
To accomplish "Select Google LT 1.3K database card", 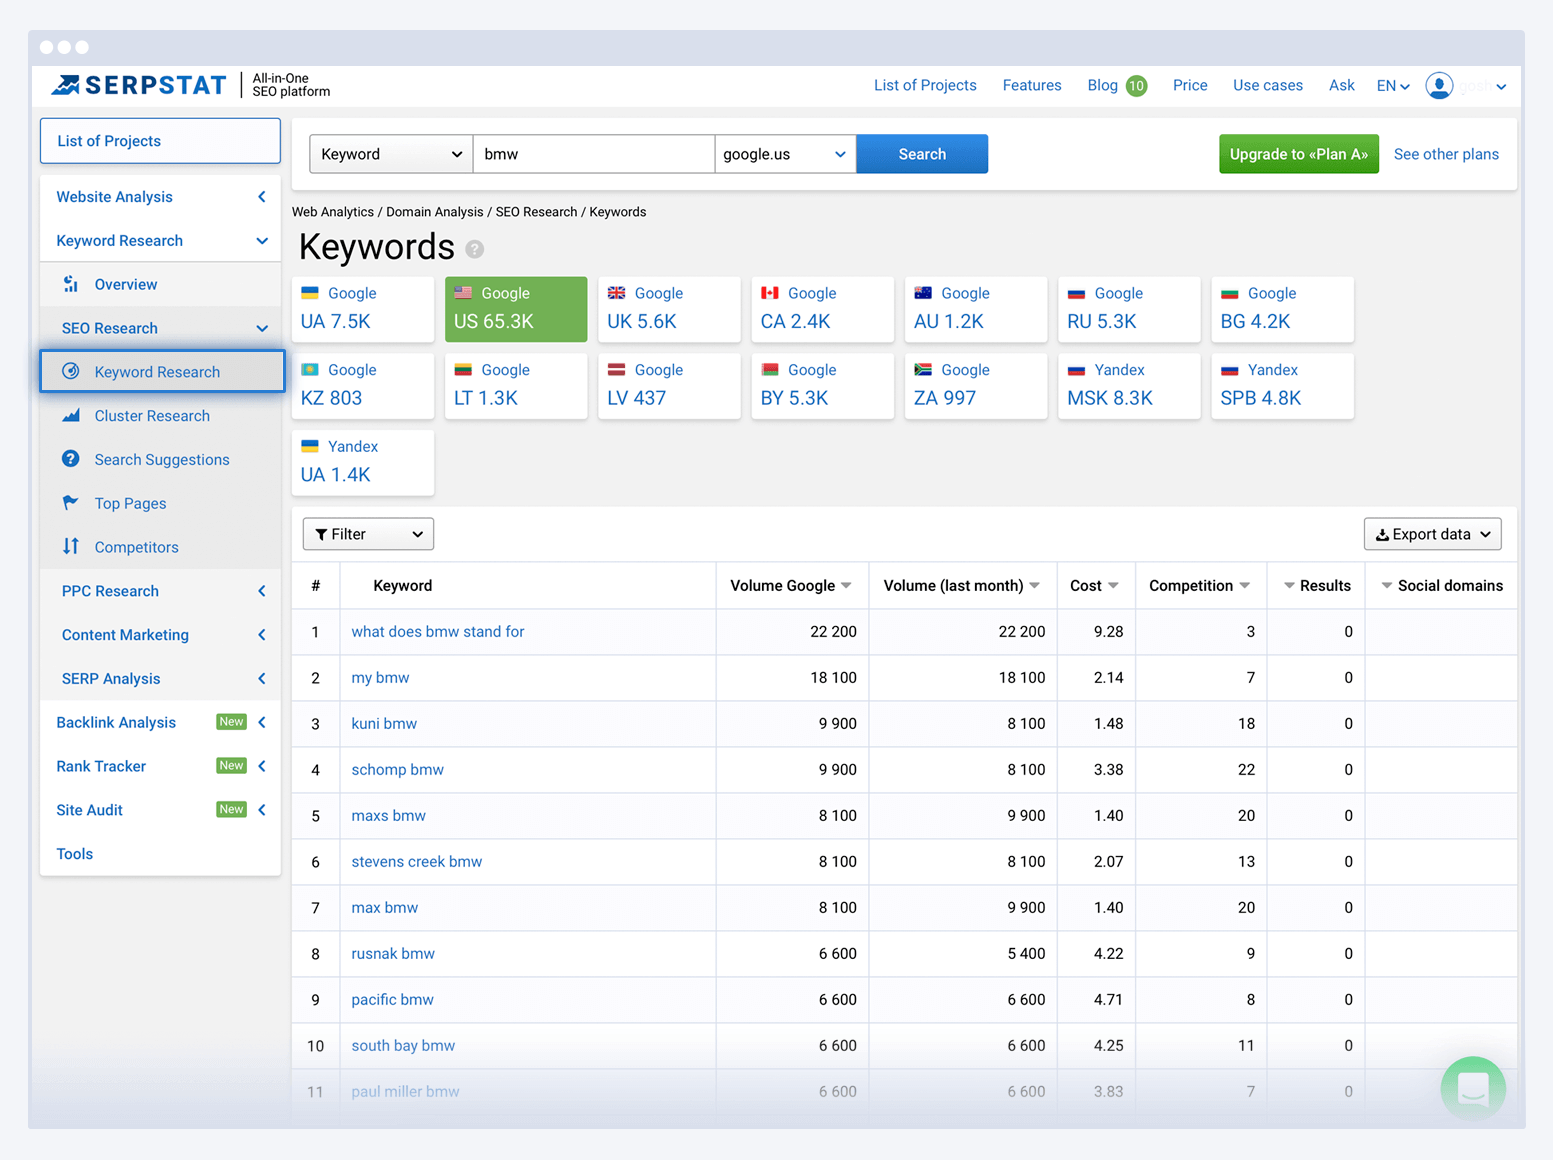I will pos(516,386).
